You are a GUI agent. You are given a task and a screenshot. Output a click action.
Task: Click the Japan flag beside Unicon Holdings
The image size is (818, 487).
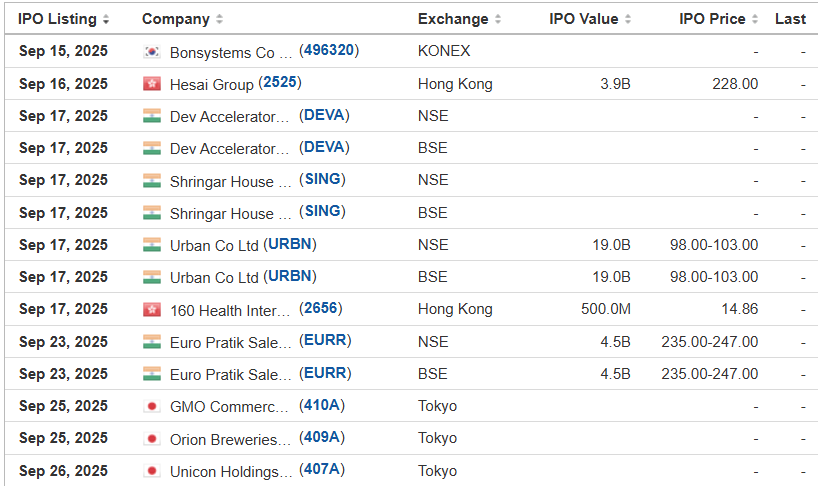pos(152,471)
